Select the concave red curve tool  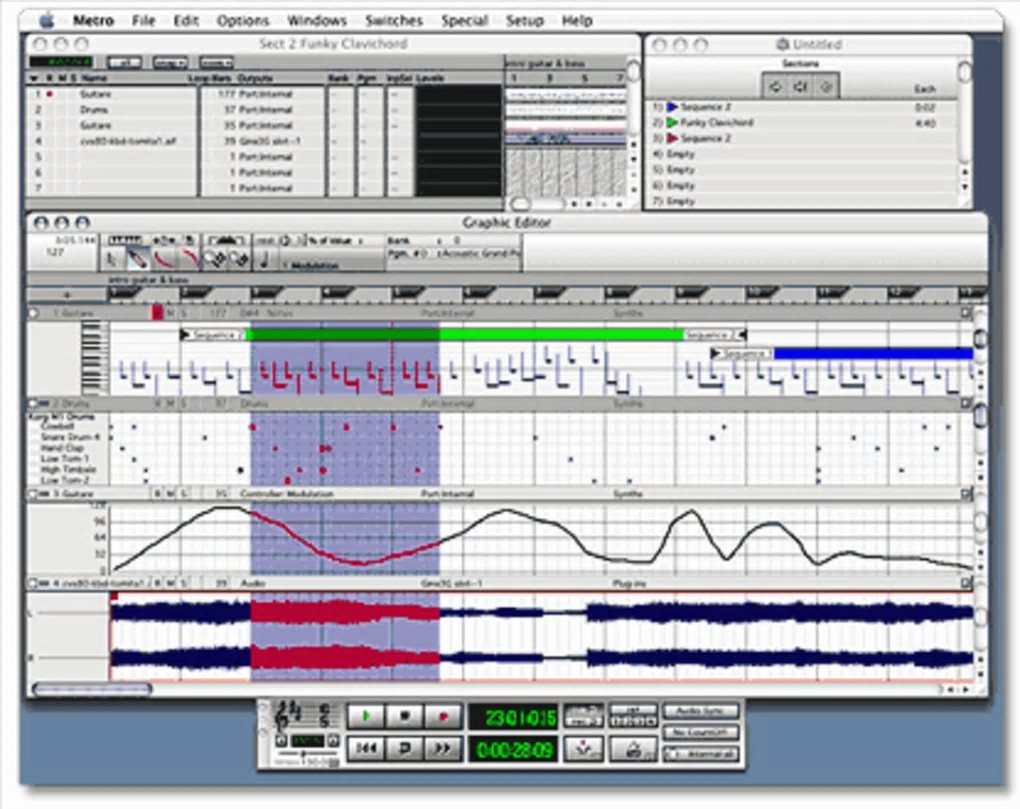click(163, 259)
